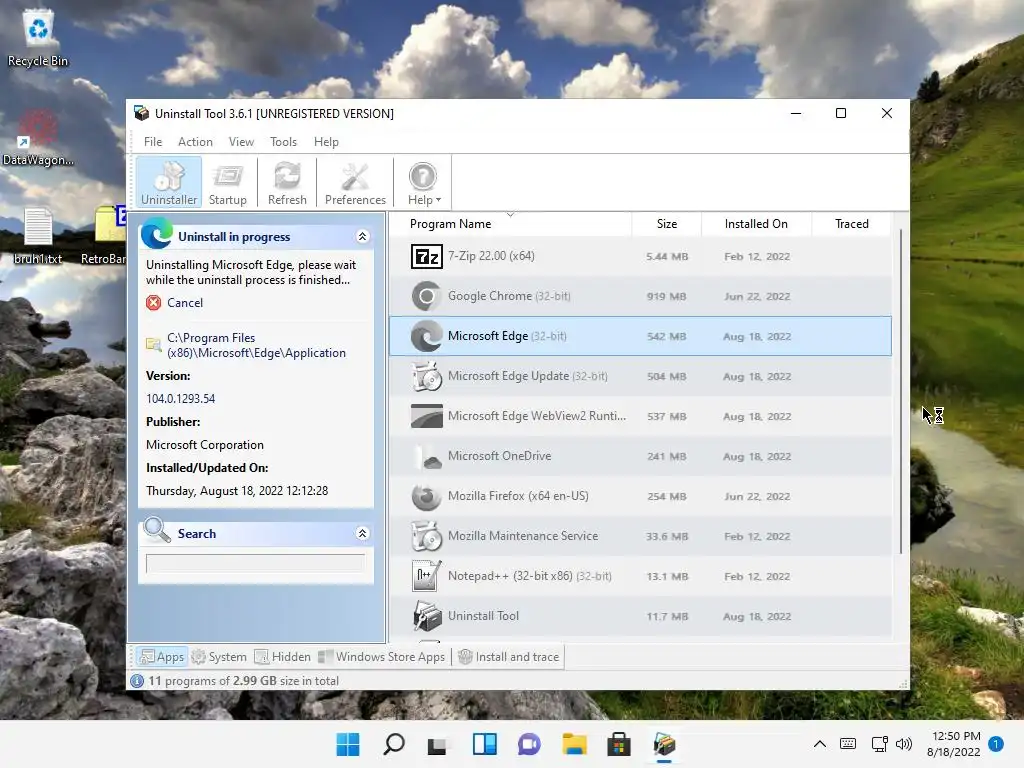Select the Google Chrome (32-bit) row name
The height and width of the screenshot is (768, 1024).
[x=509, y=296]
